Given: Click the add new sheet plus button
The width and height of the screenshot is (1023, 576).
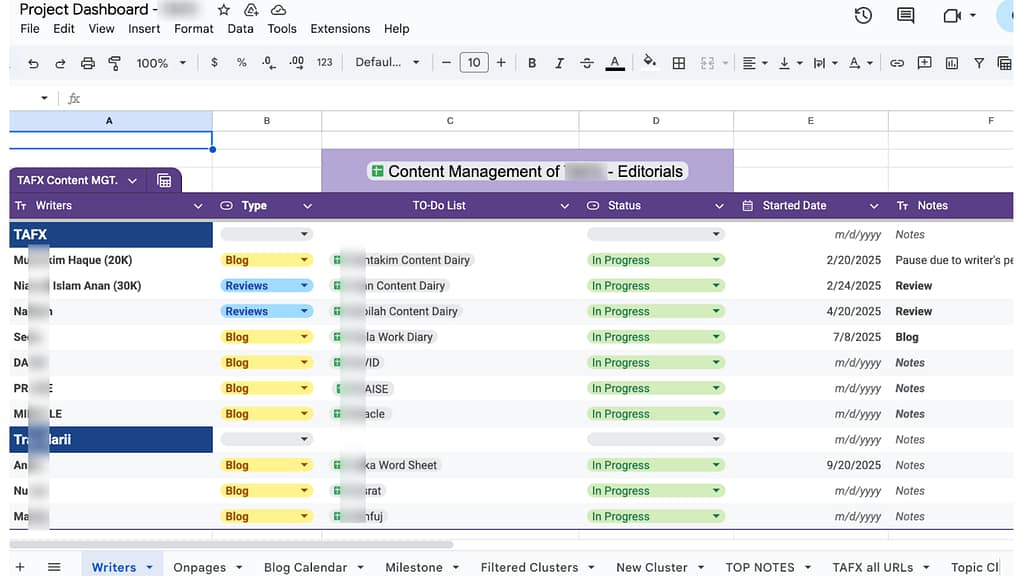Looking at the screenshot, I should (x=20, y=567).
